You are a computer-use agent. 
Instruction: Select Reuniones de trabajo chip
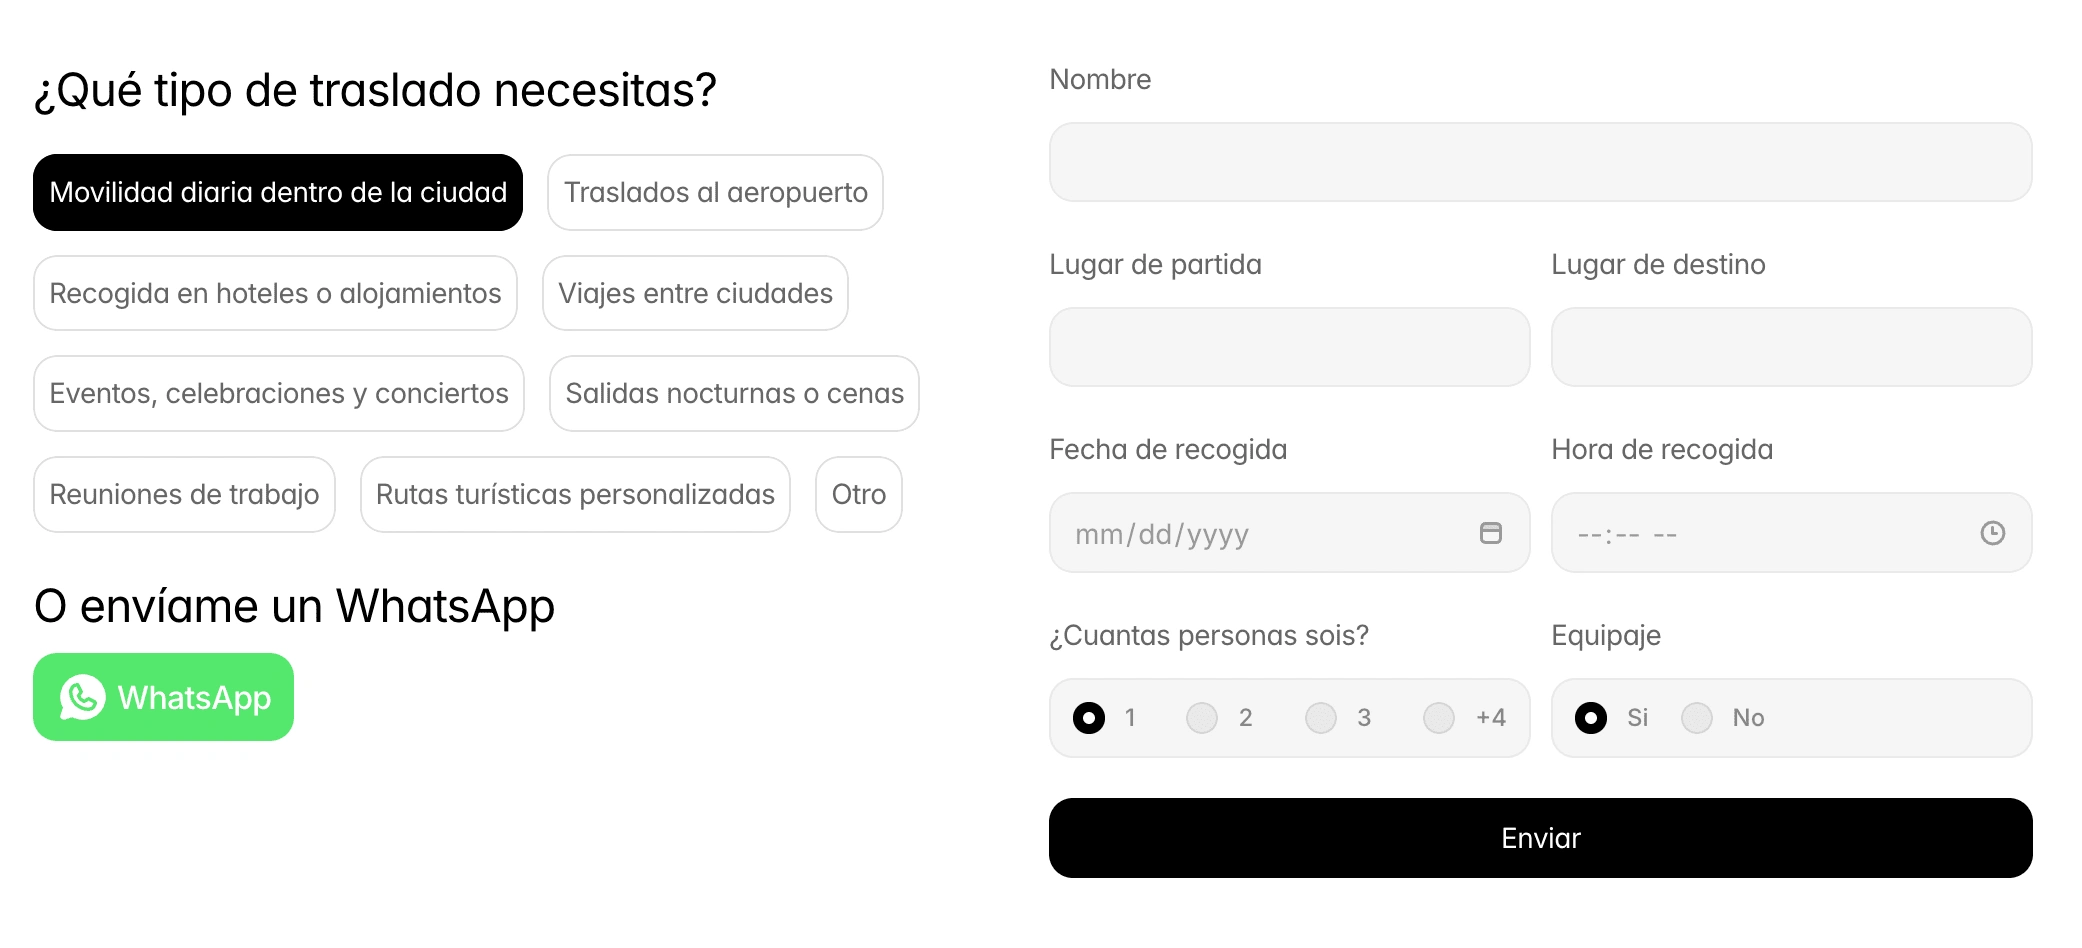click(x=184, y=494)
